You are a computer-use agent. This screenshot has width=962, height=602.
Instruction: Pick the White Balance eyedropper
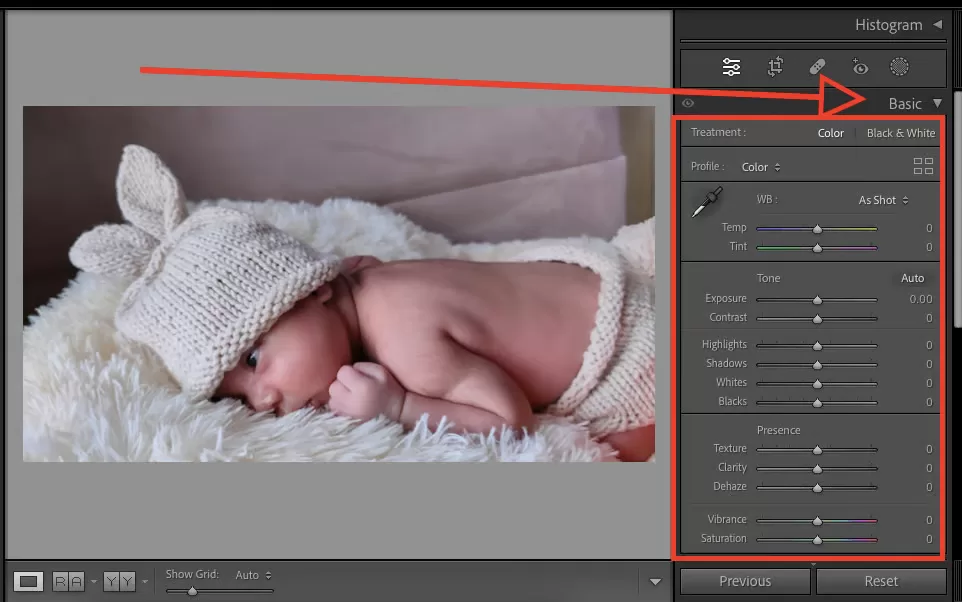(x=707, y=202)
